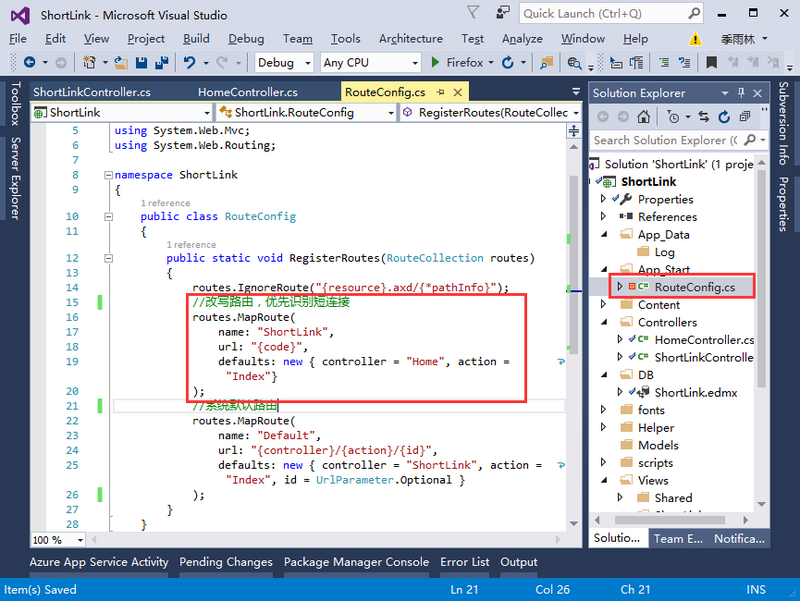Close the RouteConfig.cs tab
Viewport: 800px width, 601px height.
click(x=458, y=92)
